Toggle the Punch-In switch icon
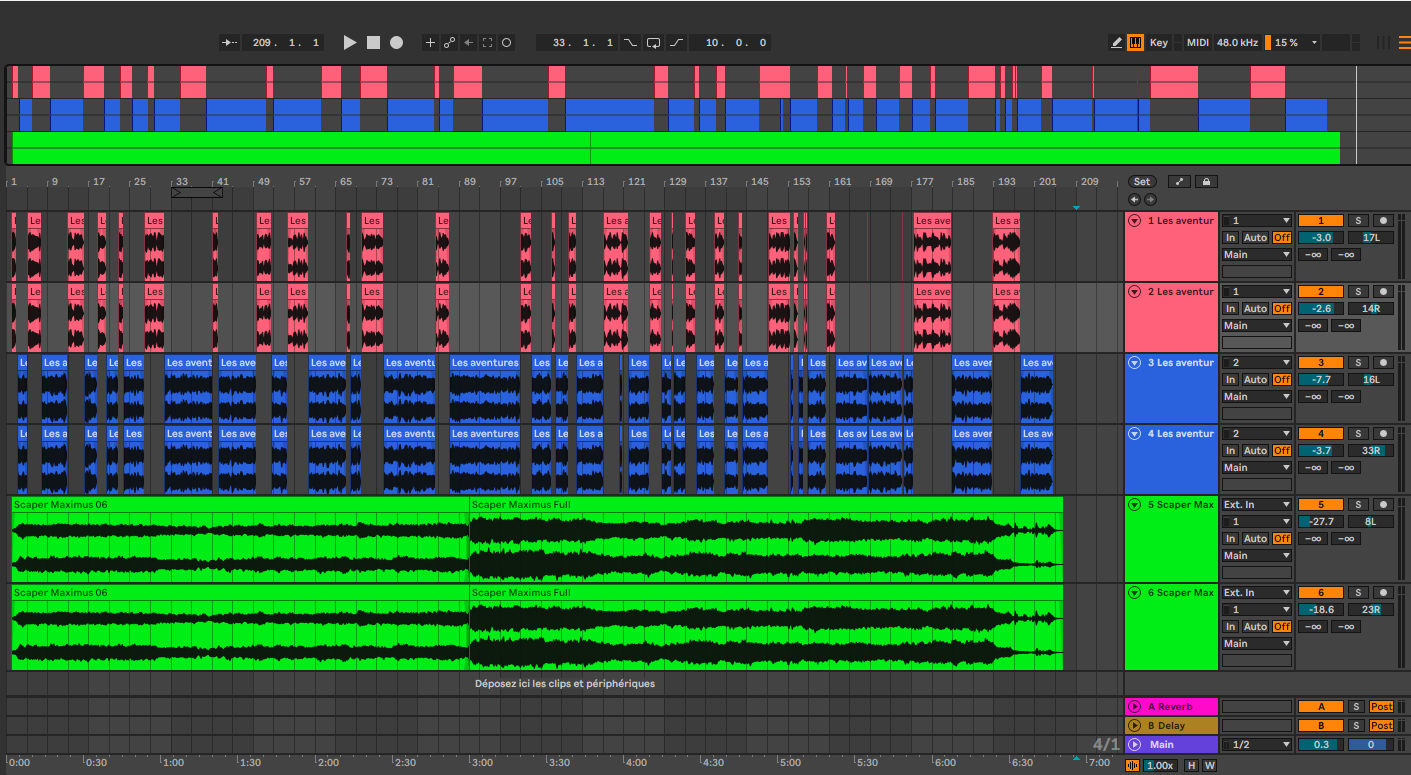 630,42
